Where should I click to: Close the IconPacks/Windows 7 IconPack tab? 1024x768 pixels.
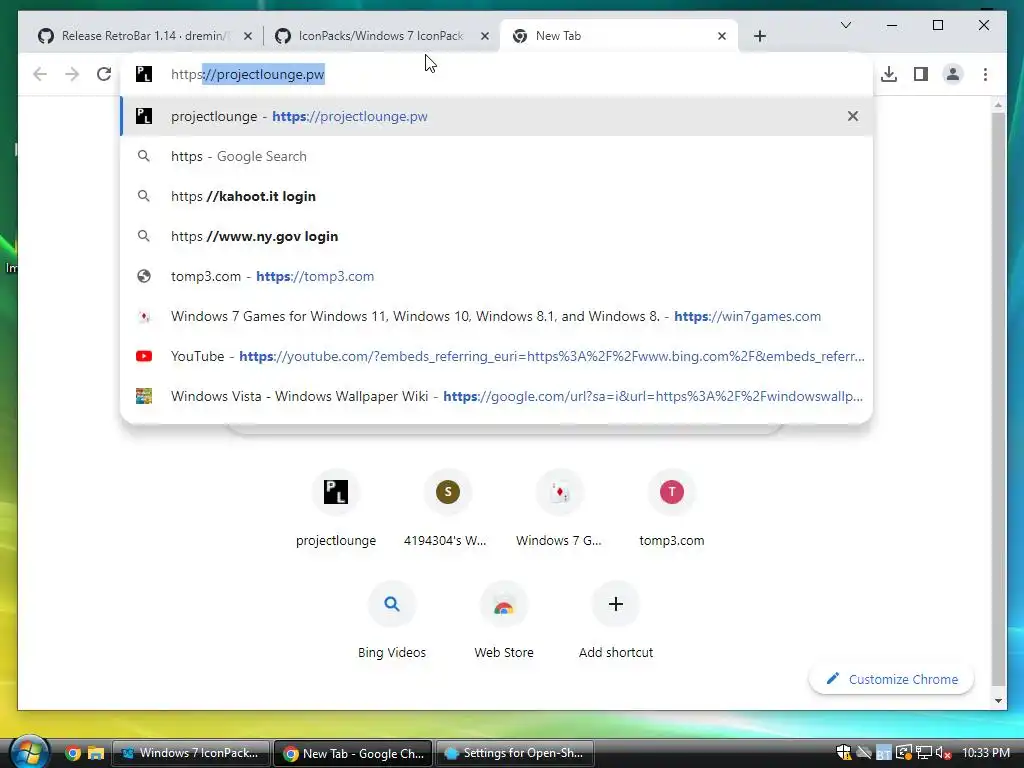pyautogui.click(x=485, y=36)
